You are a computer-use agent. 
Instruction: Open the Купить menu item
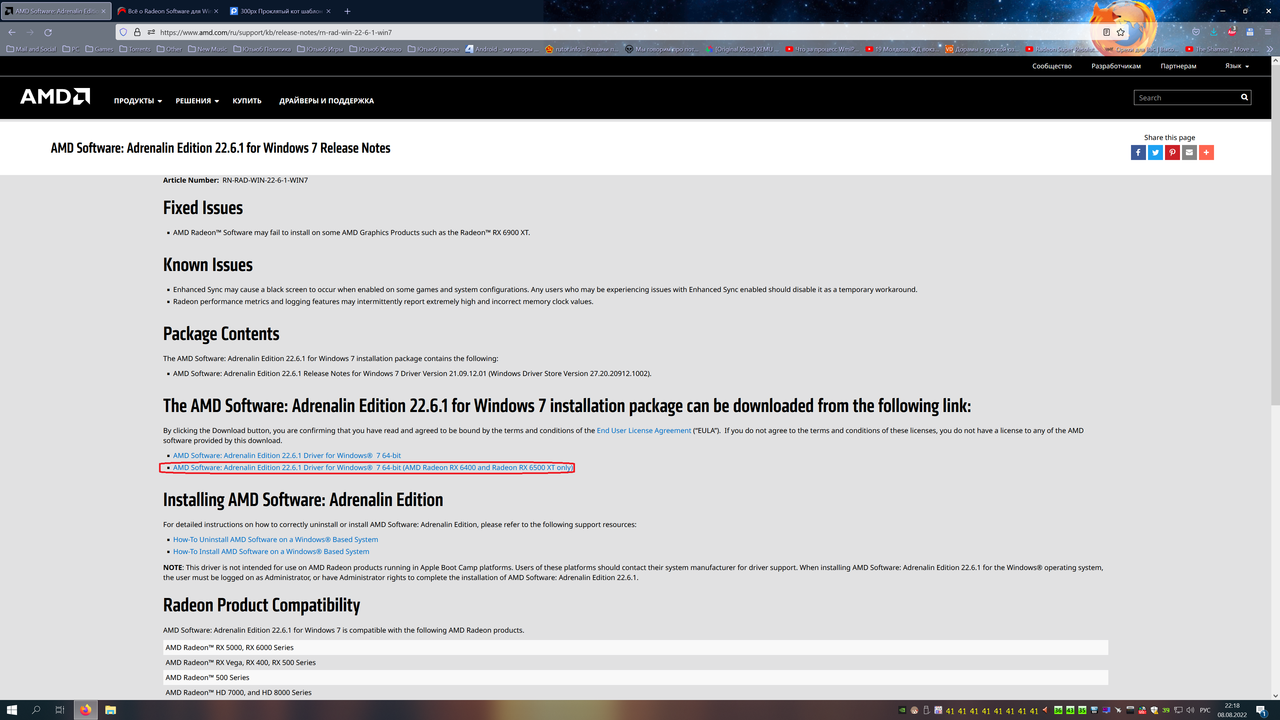(247, 100)
